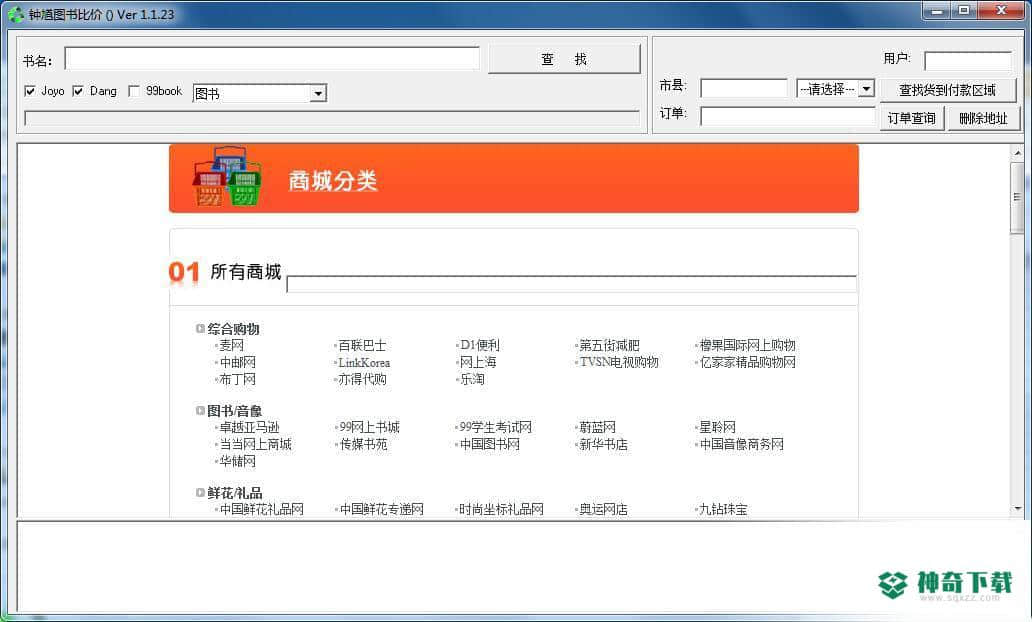This screenshot has width=1032, height=622.
Task: Click the 订单查询 button
Action: click(912, 118)
